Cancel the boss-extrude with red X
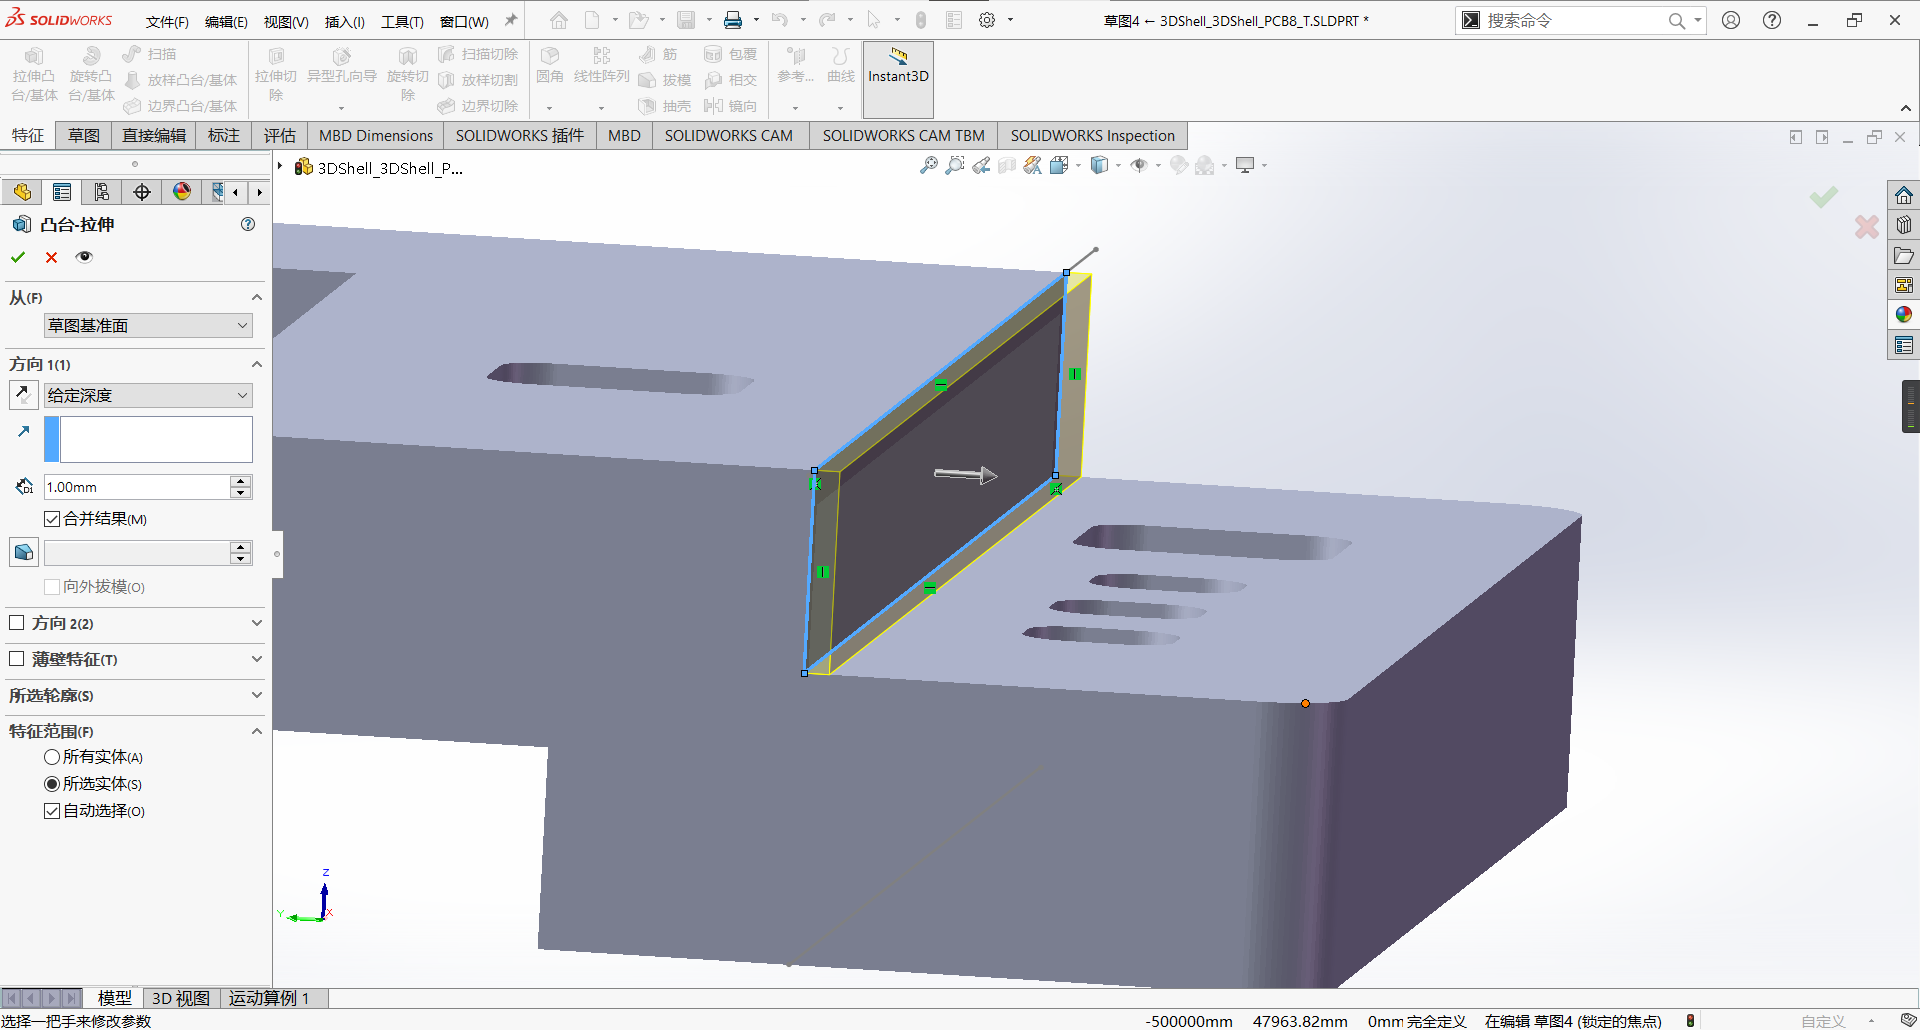Viewport: 1920px width, 1030px height. click(52, 257)
